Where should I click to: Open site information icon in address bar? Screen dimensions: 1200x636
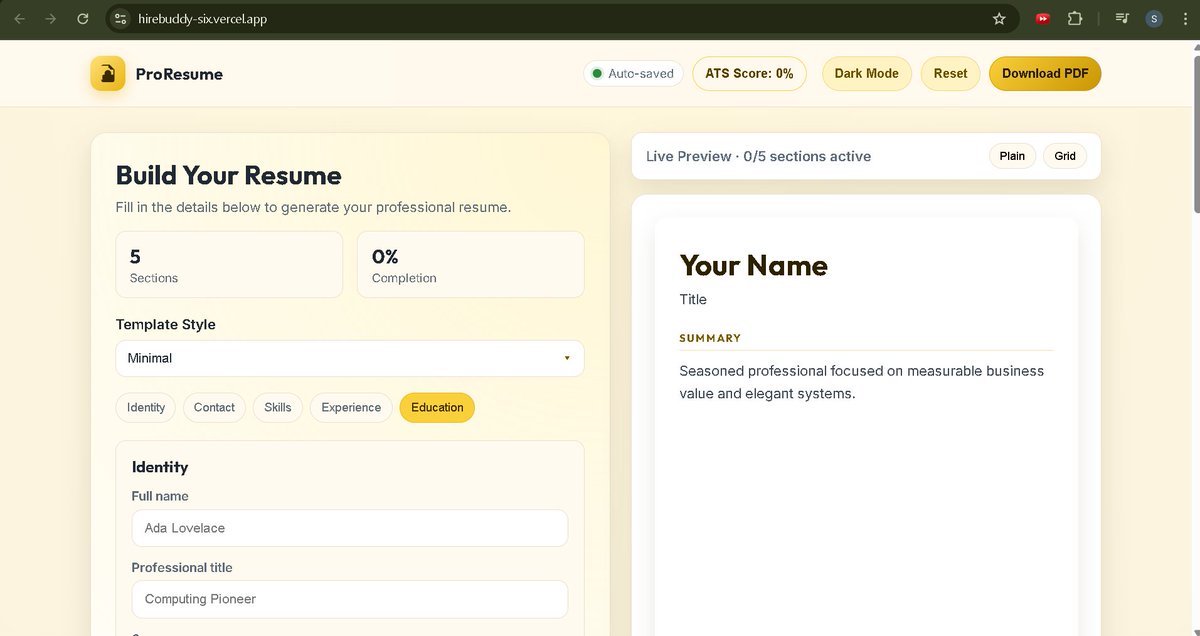121,18
